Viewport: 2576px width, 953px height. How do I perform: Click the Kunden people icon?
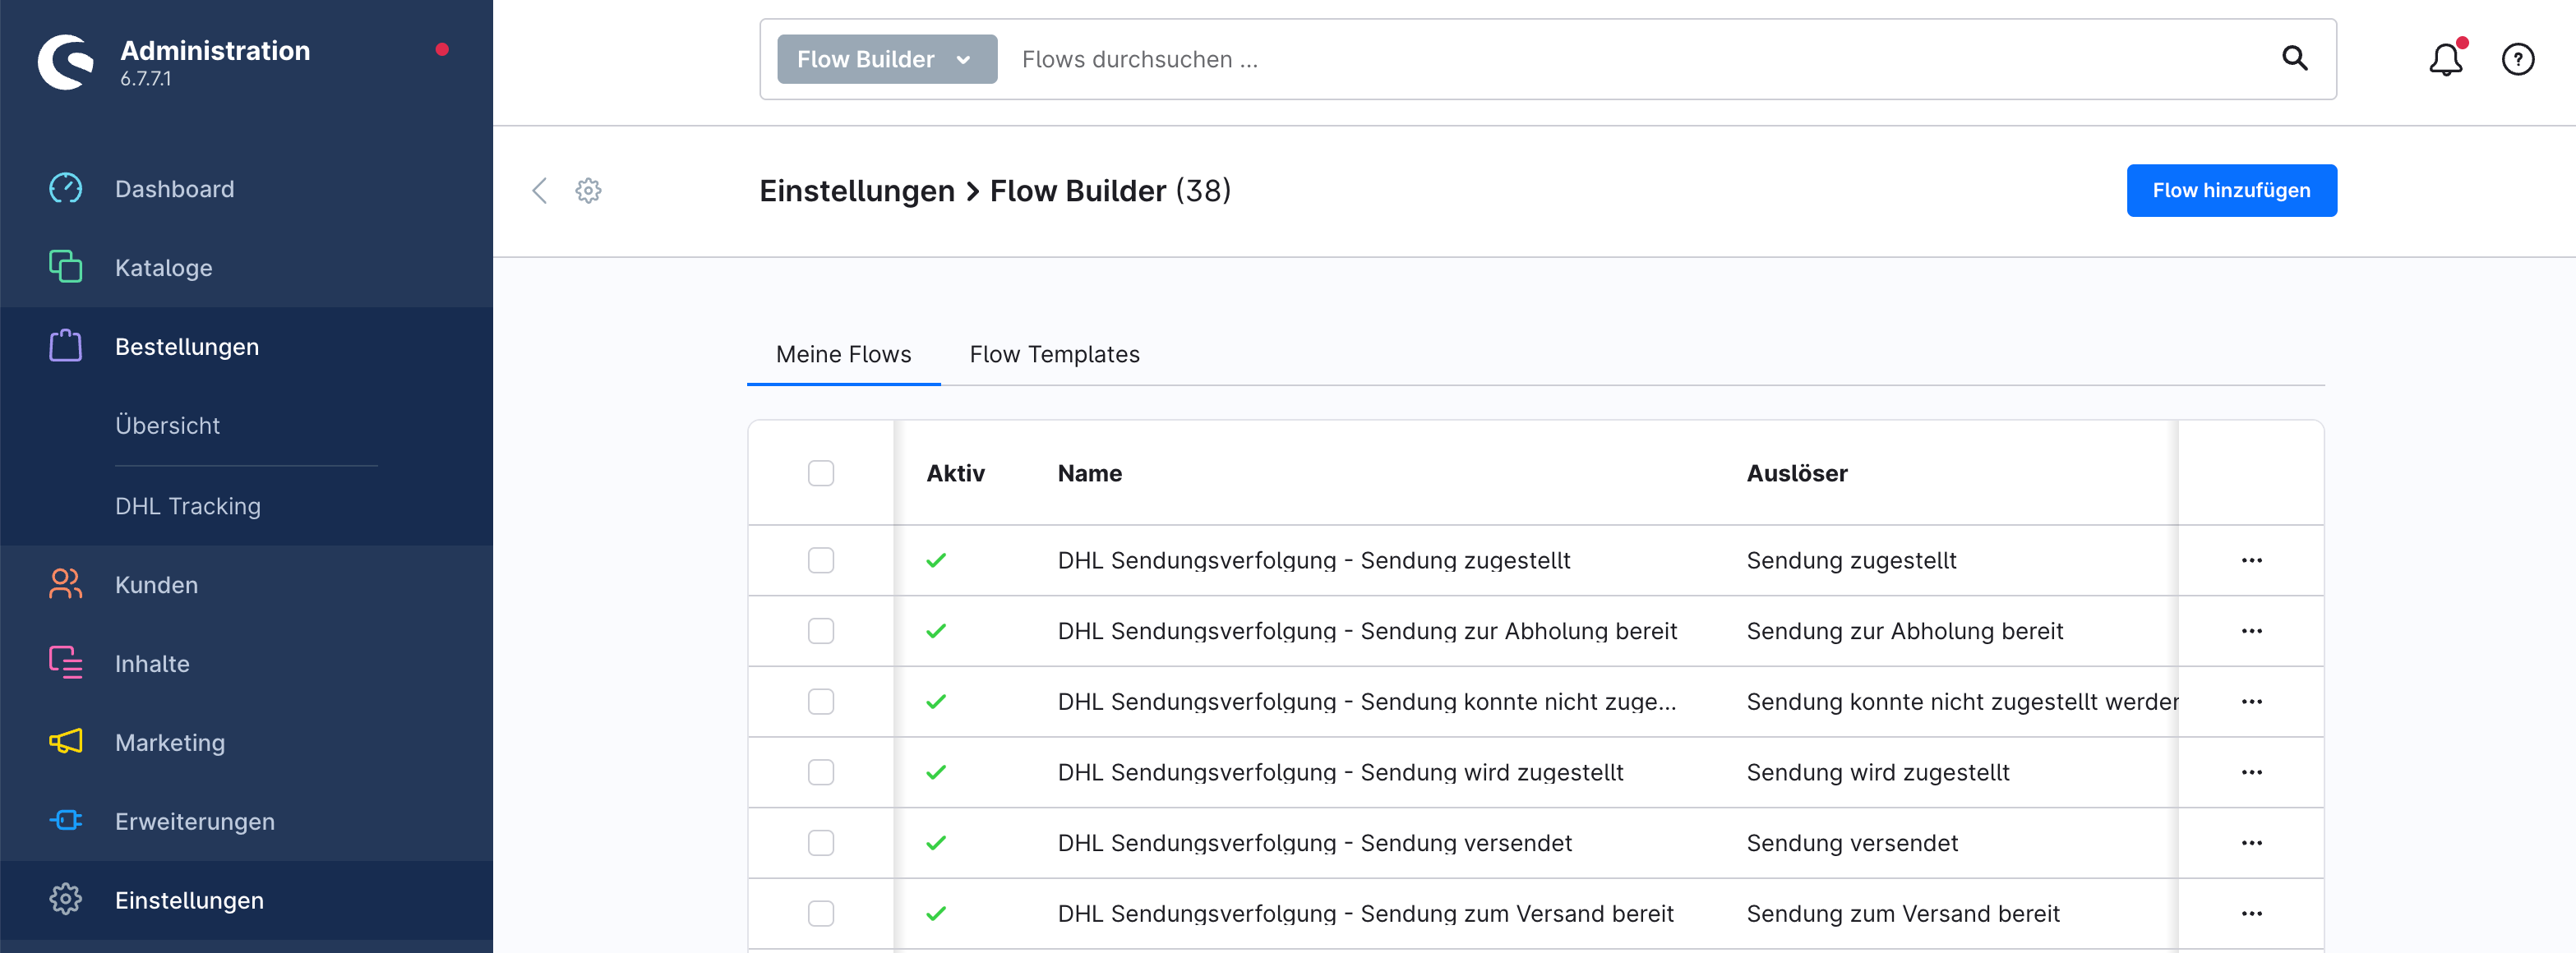pos(66,584)
